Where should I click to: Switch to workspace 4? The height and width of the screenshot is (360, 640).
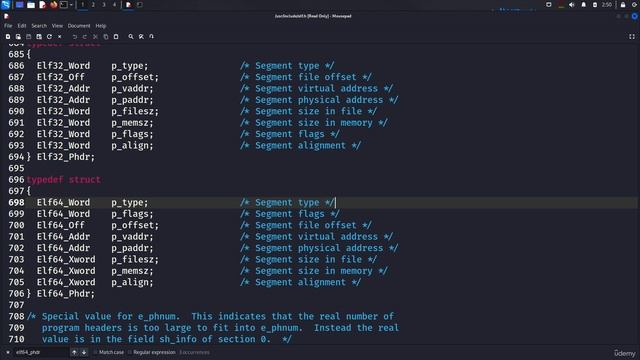(114, 5)
